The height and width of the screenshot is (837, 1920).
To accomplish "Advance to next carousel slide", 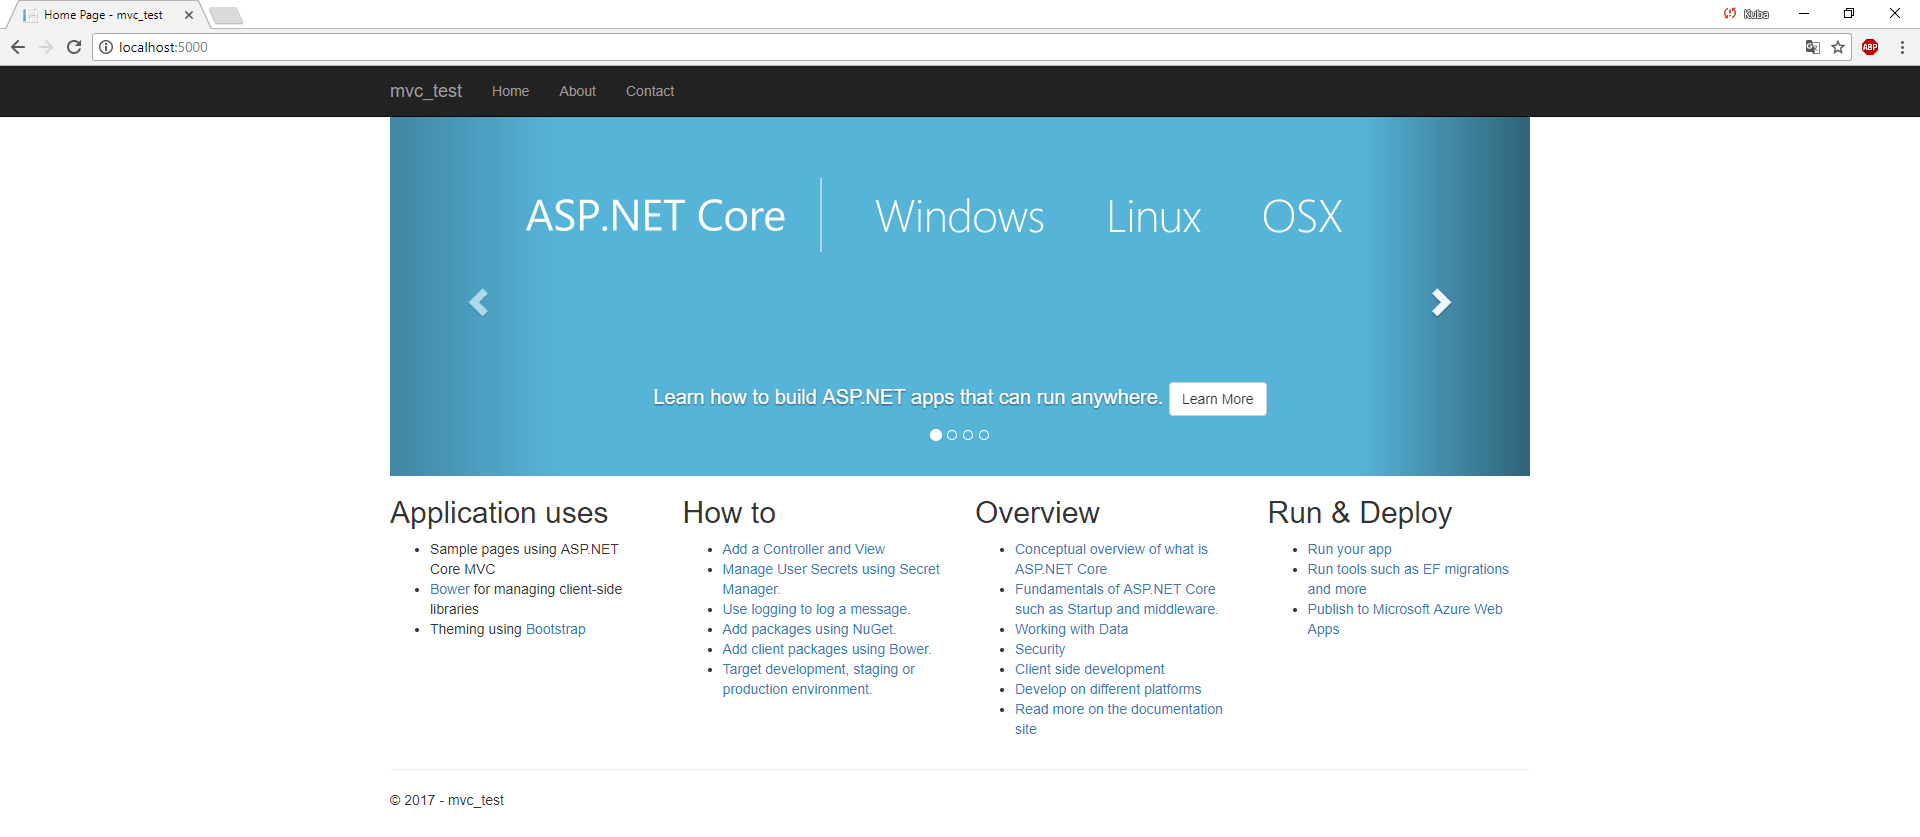I will (1441, 302).
